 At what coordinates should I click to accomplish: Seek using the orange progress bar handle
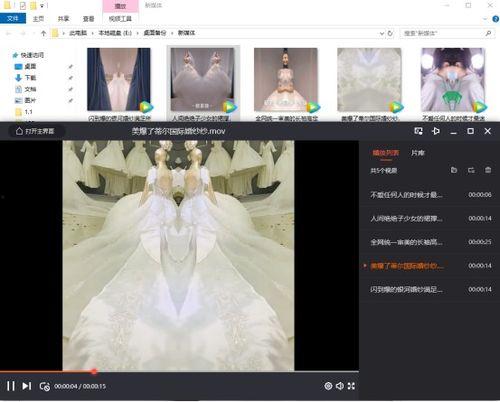(94, 371)
